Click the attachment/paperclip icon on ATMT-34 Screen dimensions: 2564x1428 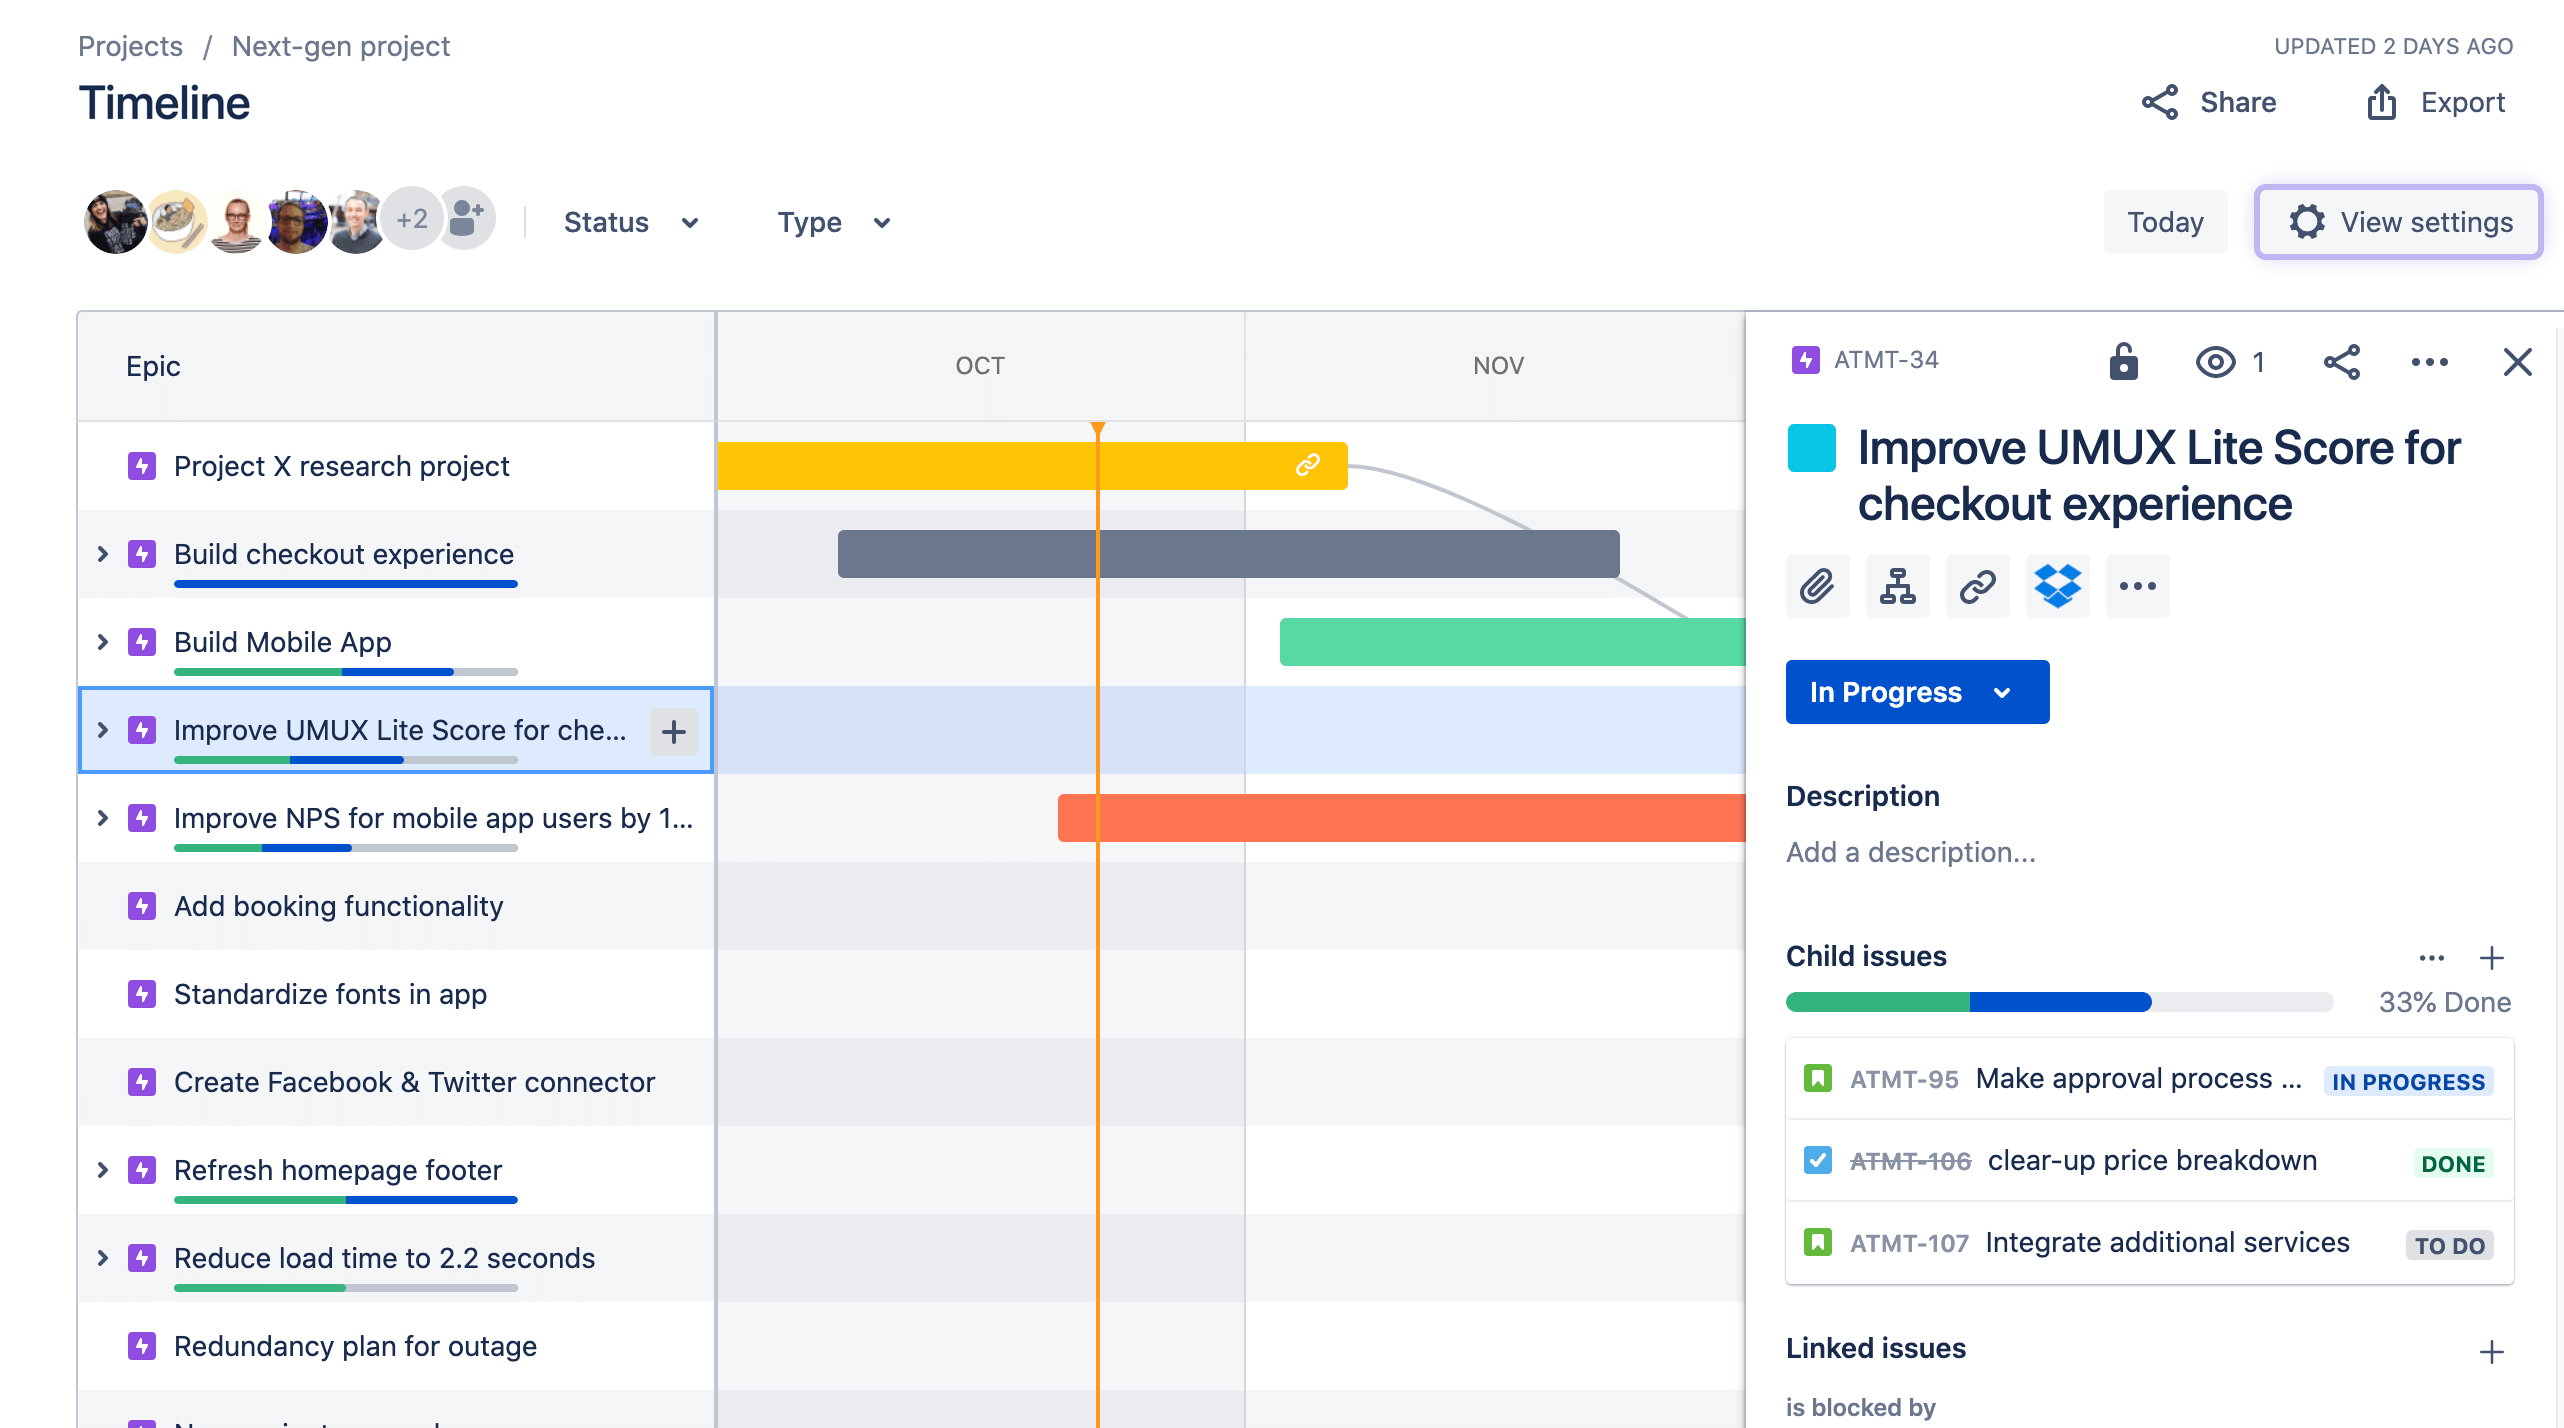(x=1818, y=586)
